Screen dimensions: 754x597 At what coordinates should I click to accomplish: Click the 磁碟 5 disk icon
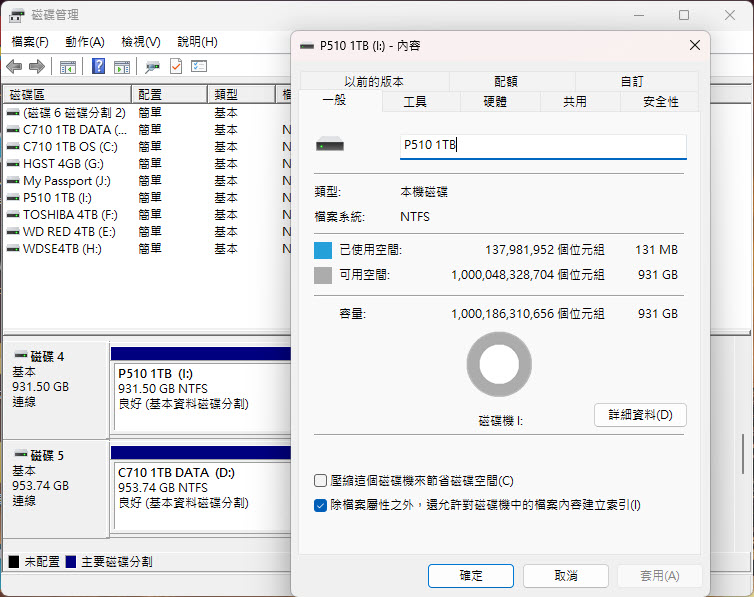[x=21, y=454]
